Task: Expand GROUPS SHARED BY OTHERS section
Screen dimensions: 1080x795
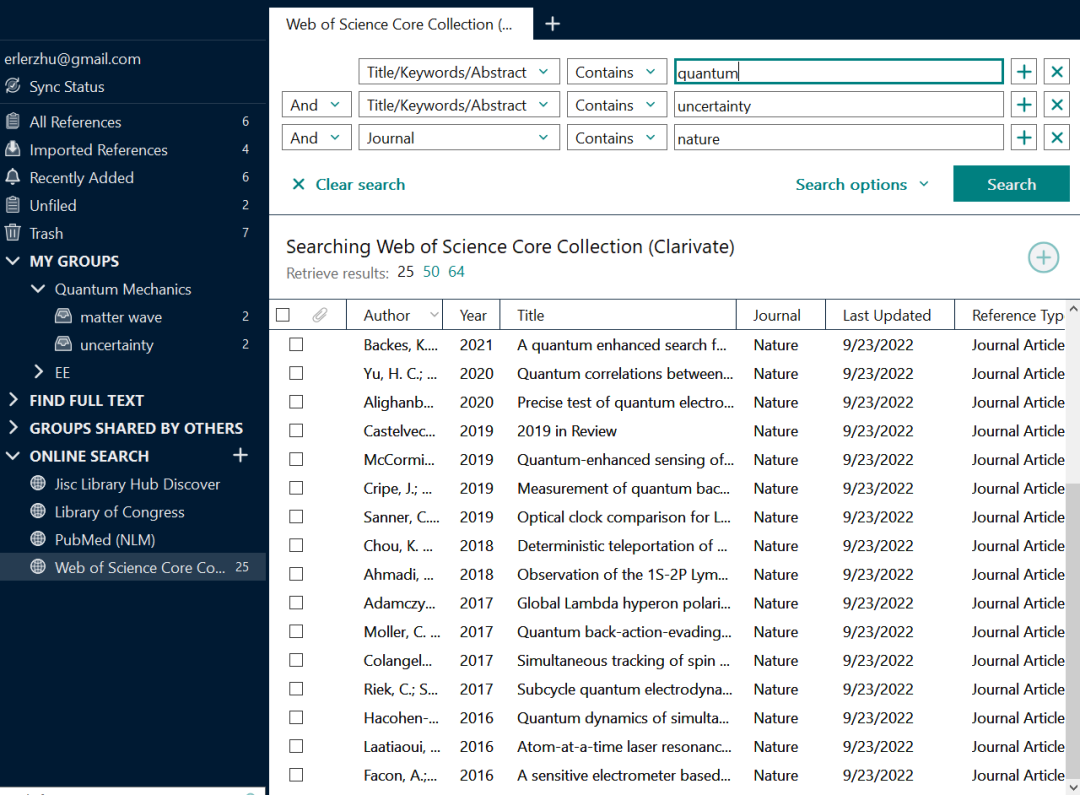Action: pos(13,428)
